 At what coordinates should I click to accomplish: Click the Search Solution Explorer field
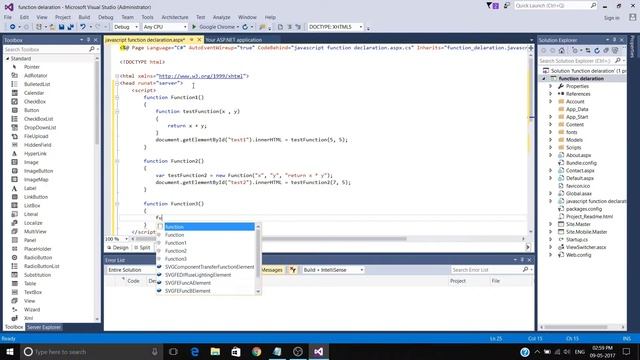coord(582,61)
